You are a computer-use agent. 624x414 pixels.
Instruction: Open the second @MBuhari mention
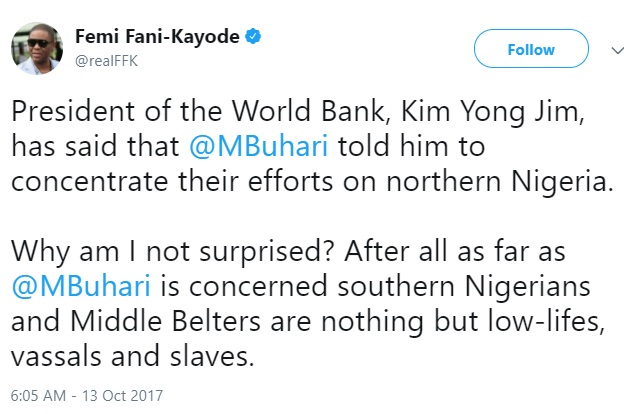(81, 286)
